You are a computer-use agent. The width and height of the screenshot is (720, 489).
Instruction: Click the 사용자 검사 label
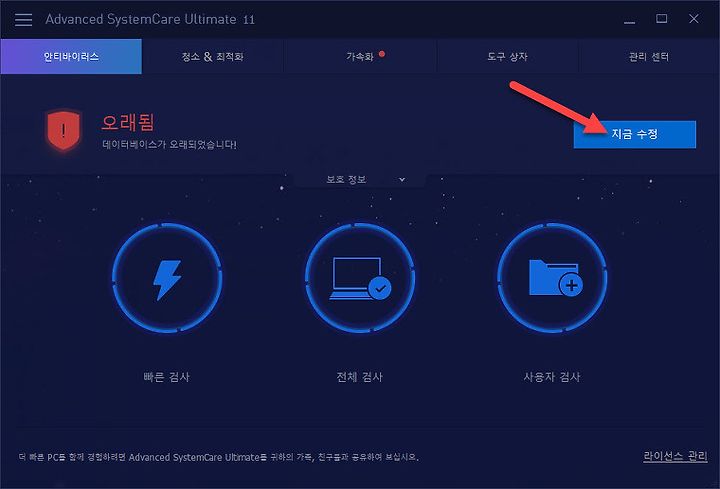click(x=552, y=377)
